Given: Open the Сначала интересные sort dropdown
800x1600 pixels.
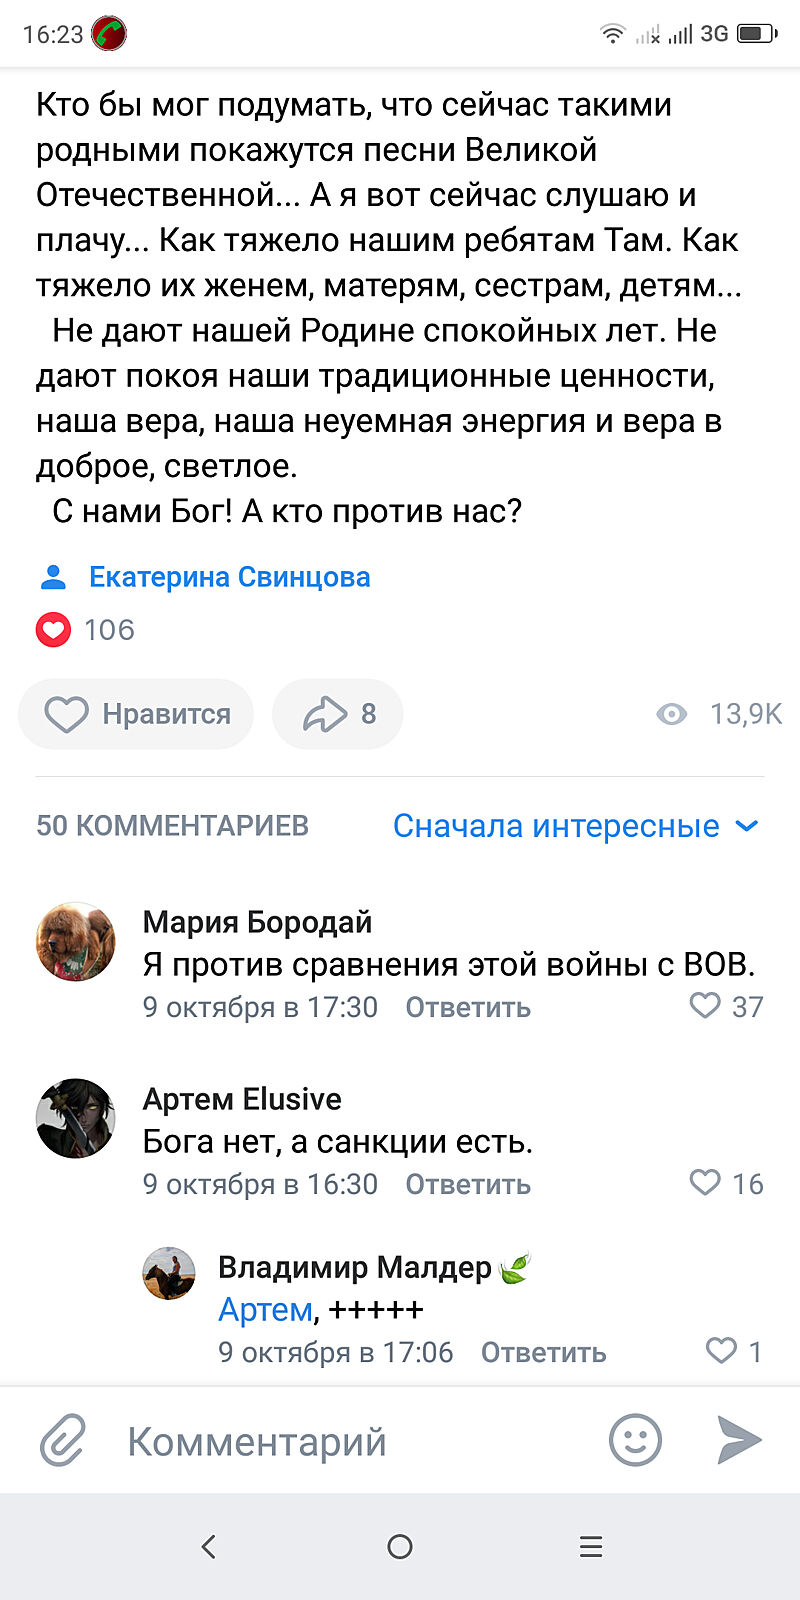Looking at the screenshot, I should pos(556,826).
